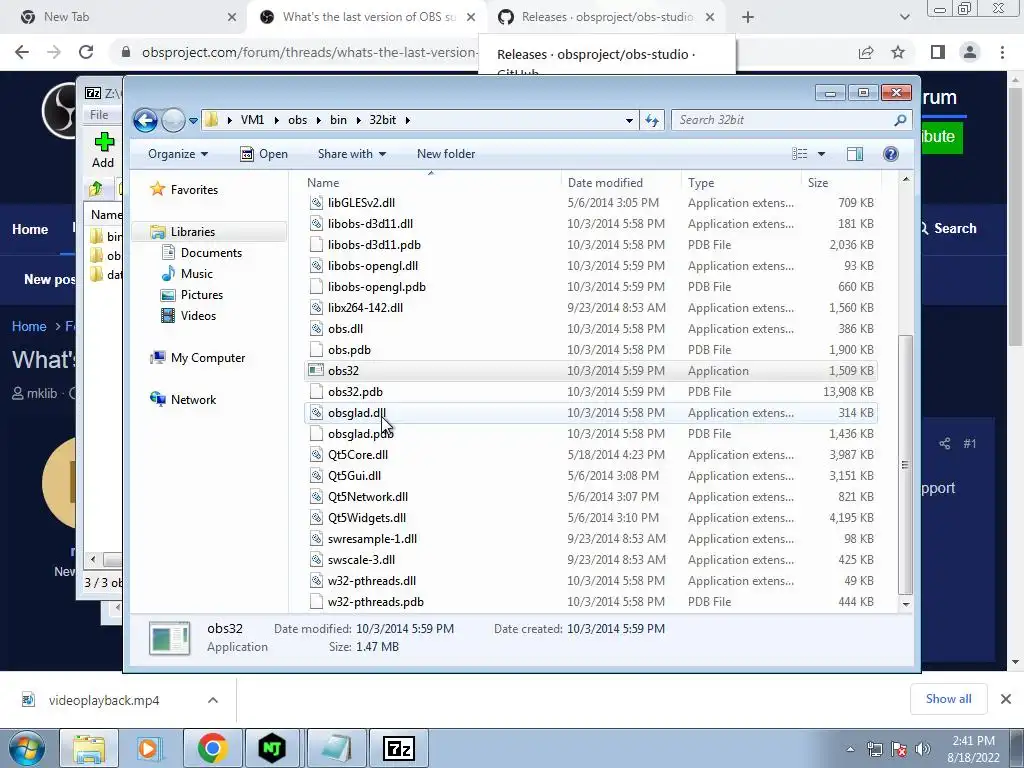Image resolution: width=1024 pixels, height=768 pixels.
Task: Click obs in address breadcrumb
Action: point(297,120)
